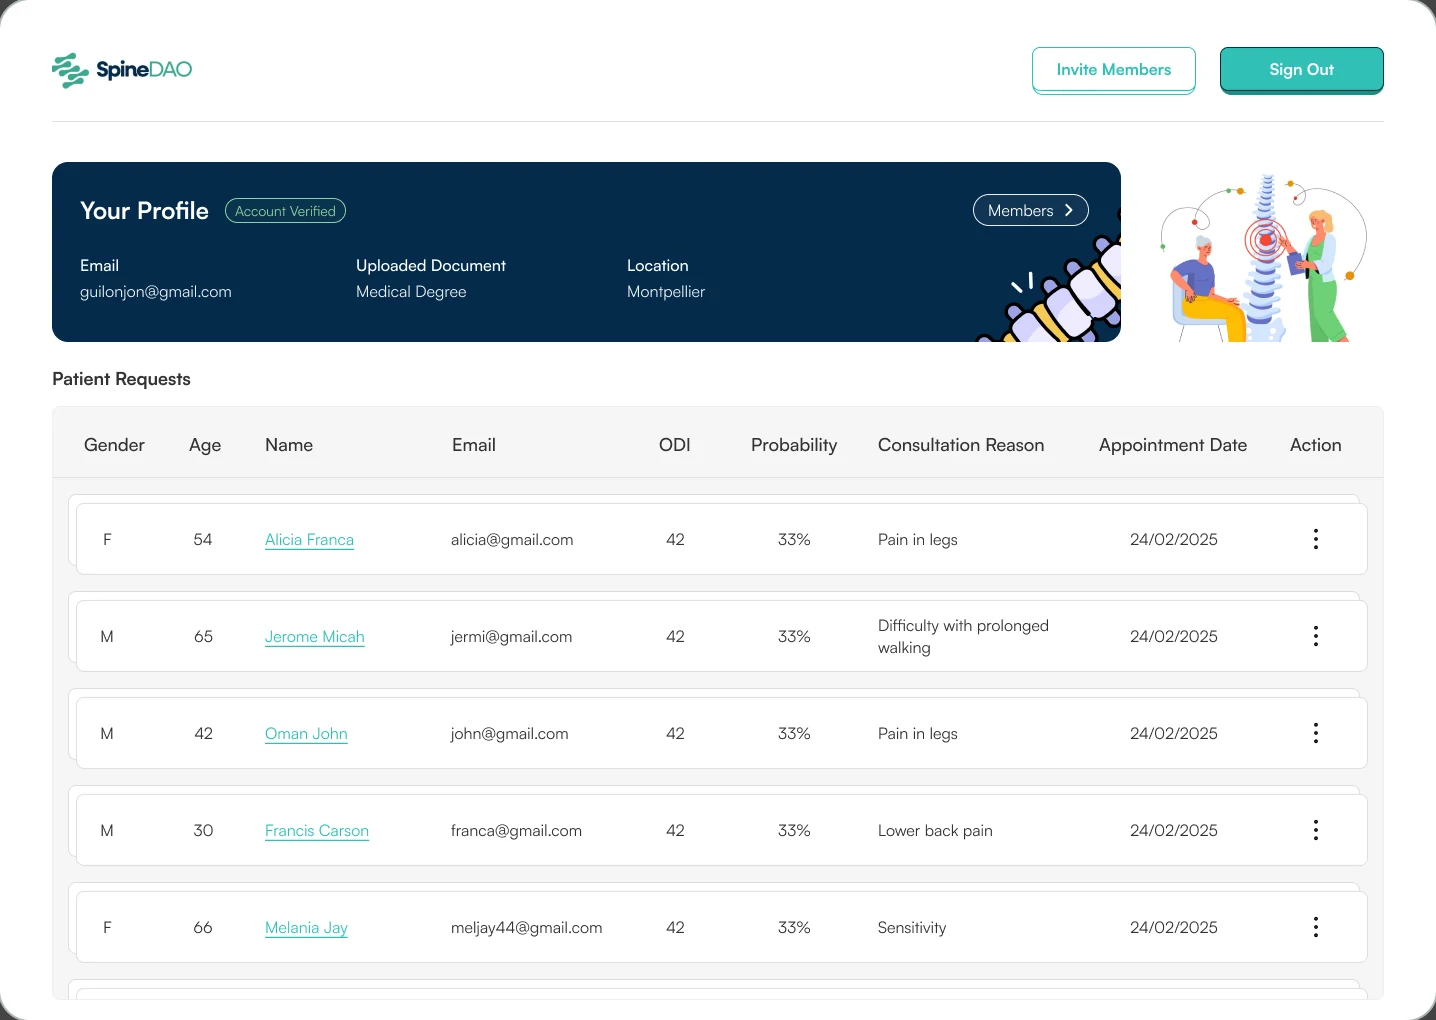Click profile email guilonjon@gmail.com
Image resolution: width=1436 pixels, height=1020 pixels.
coord(156,292)
